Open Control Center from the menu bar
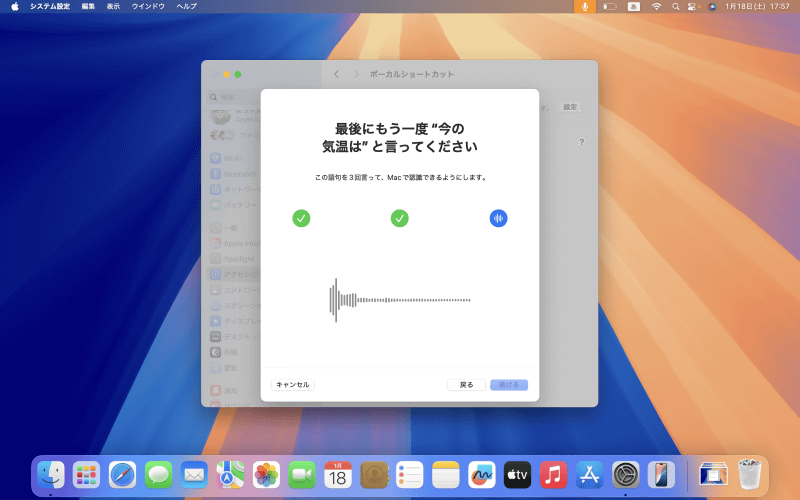Screen dimensions: 800x500 [692, 7]
